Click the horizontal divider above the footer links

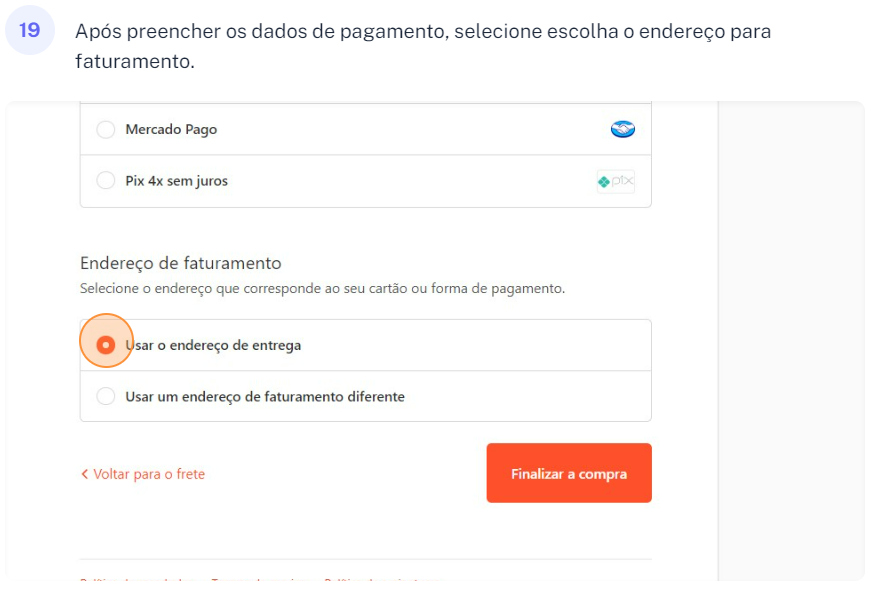click(x=365, y=559)
